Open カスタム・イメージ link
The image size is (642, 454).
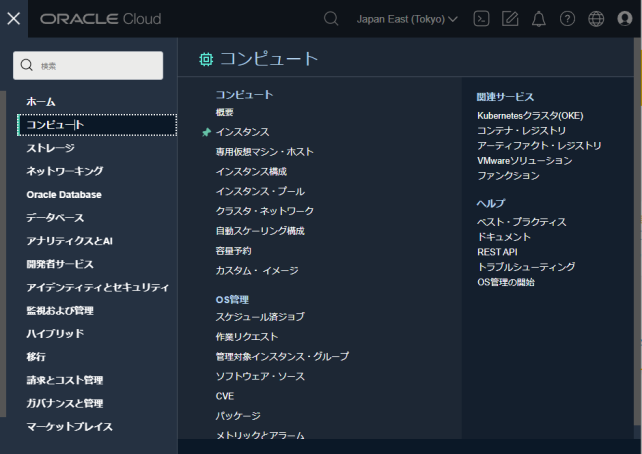tap(257, 271)
